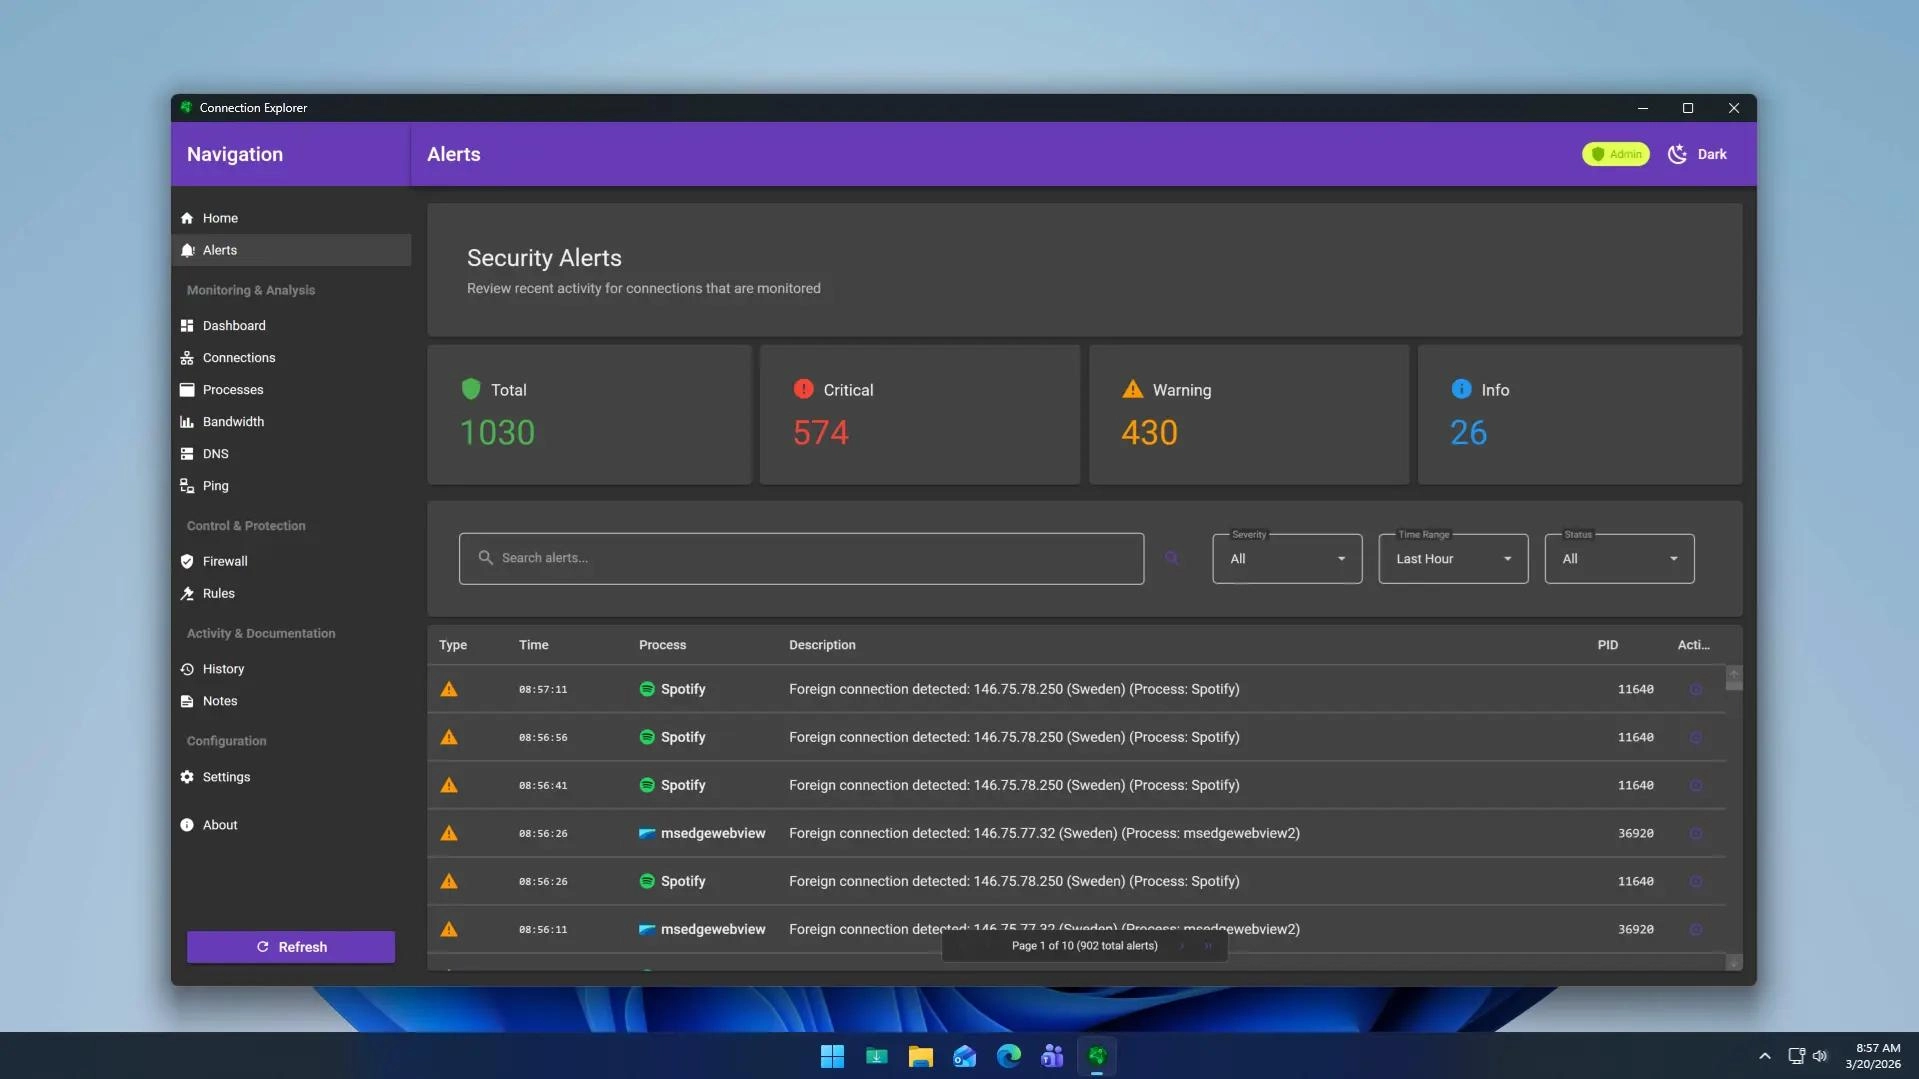Open History via the clock icon
Viewport: 1919px width, 1079px height.
coord(187,668)
